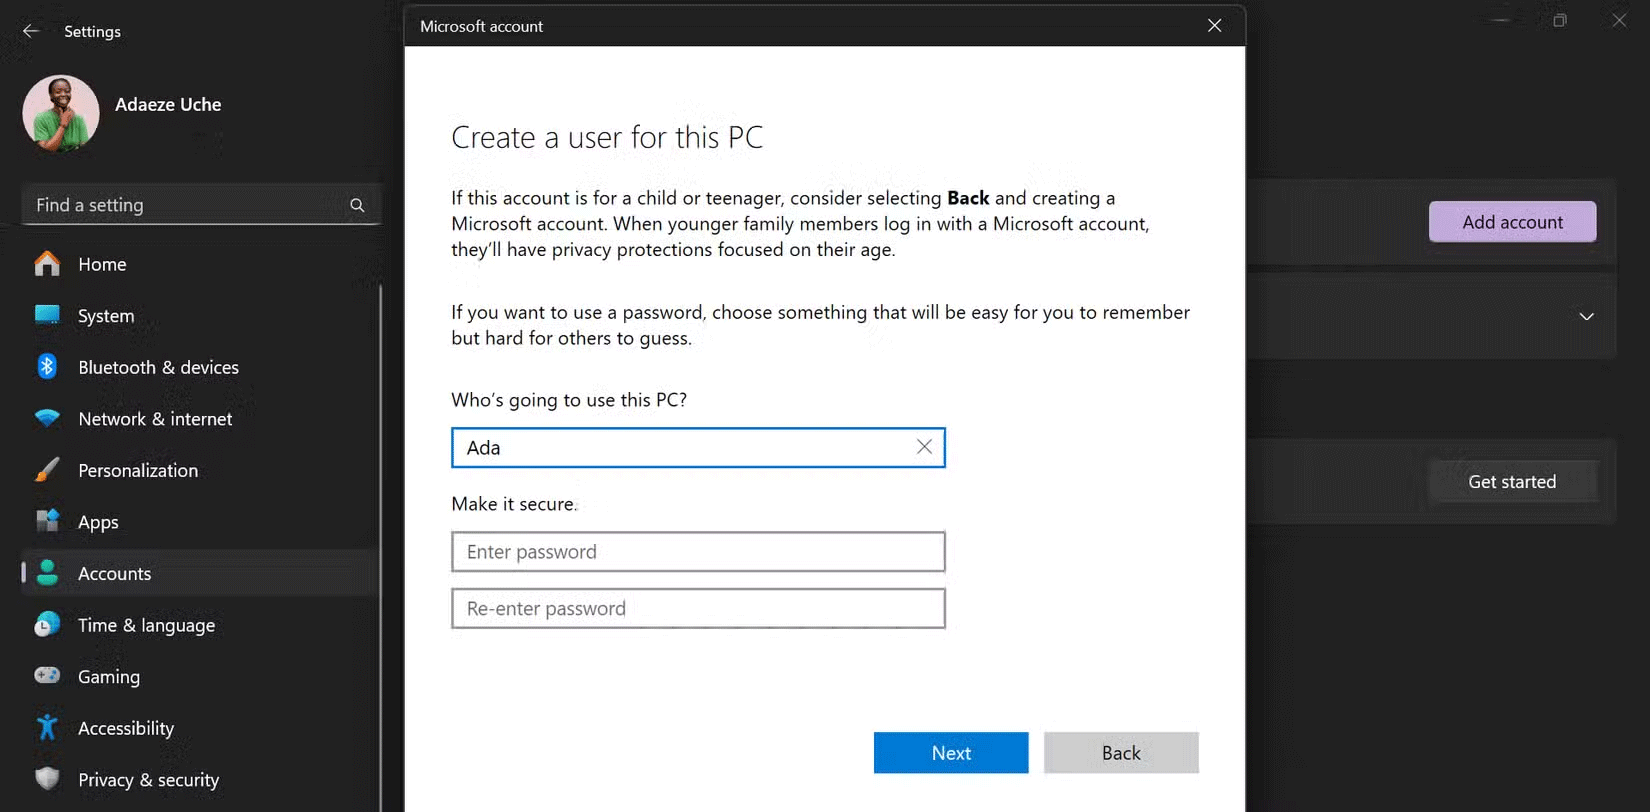Click the Re-enter password field
Viewport: 1650px width, 812px height.
[x=698, y=609]
